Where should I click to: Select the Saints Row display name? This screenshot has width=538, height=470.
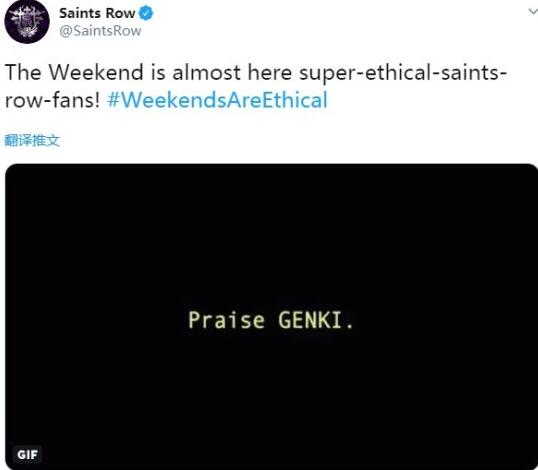[x=97, y=13]
